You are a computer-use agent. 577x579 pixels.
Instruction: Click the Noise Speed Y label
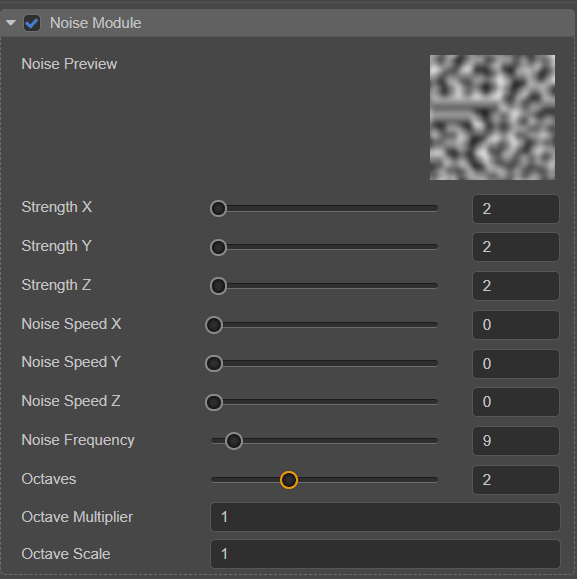click(71, 362)
